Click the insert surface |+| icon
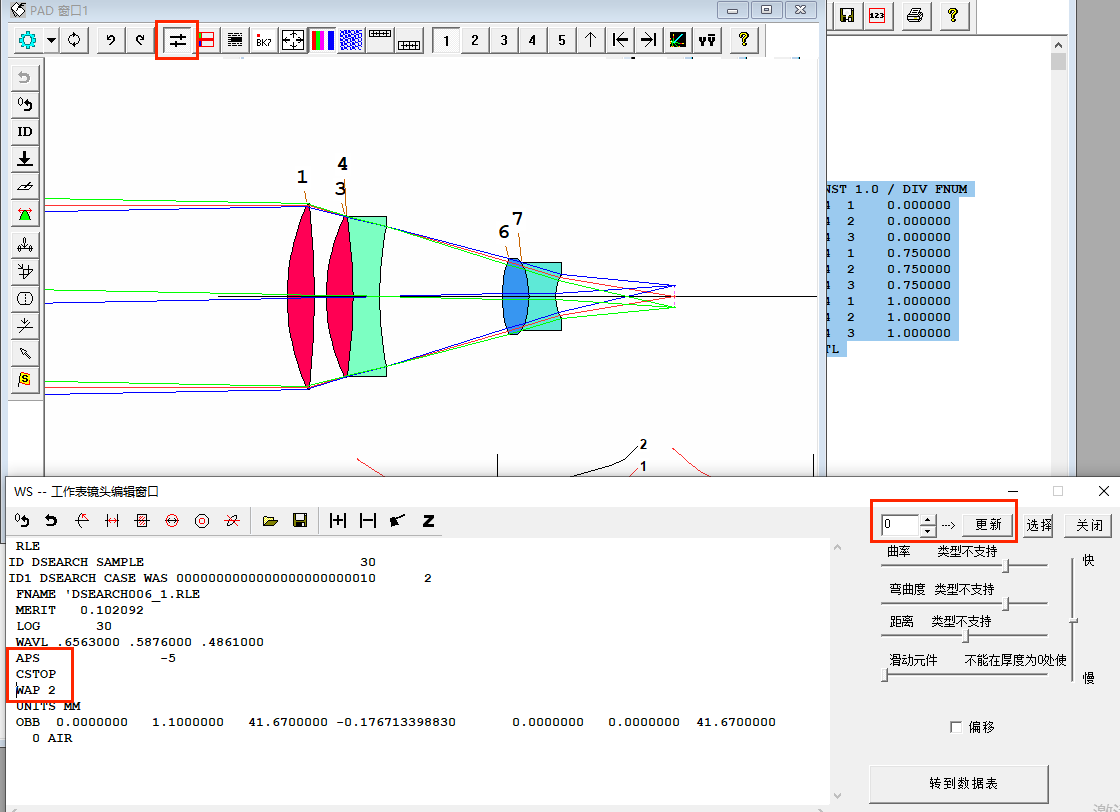 [x=338, y=521]
